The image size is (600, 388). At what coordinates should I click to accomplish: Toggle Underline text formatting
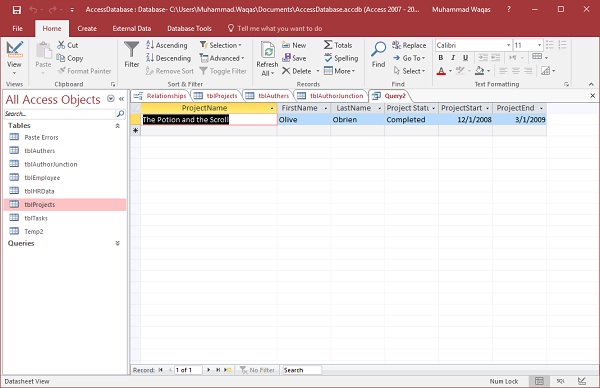465,58
